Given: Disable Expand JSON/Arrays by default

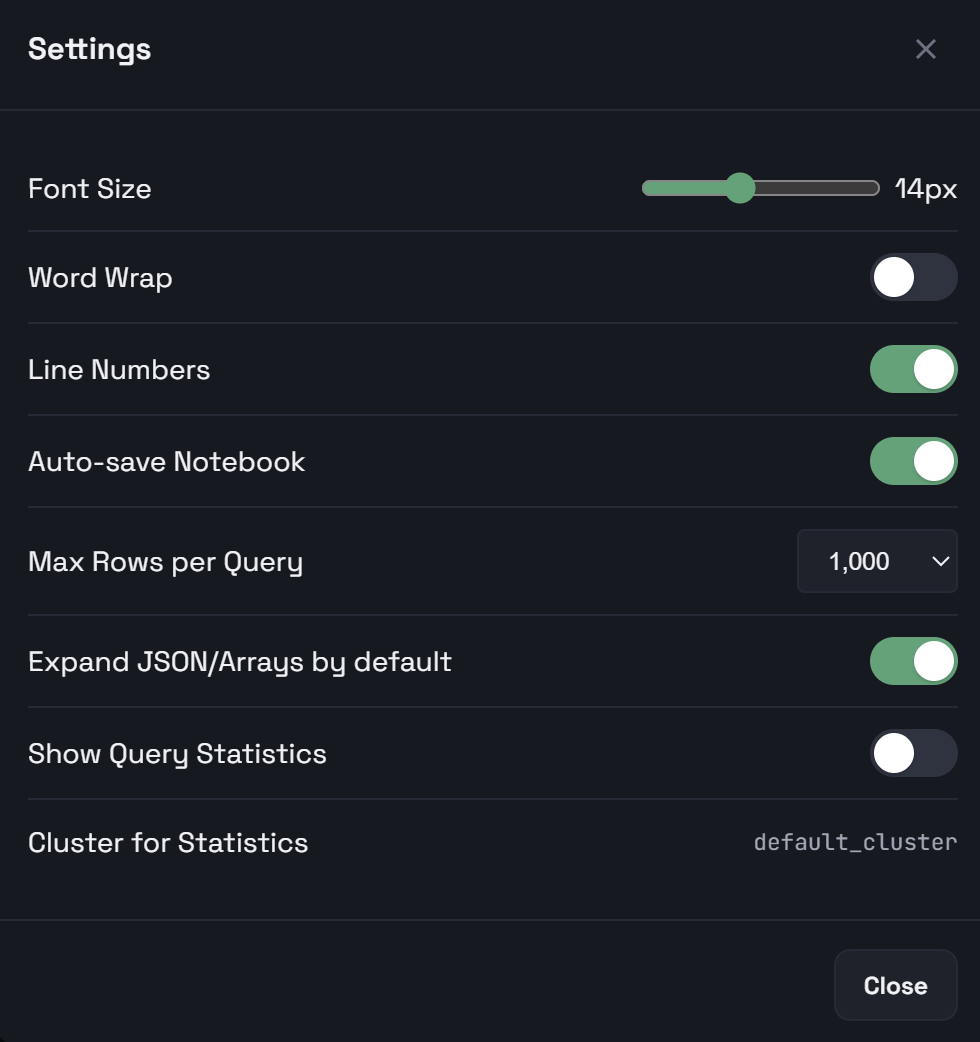Looking at the screenshot, I should pyautogui.click(x=913, y=661).
